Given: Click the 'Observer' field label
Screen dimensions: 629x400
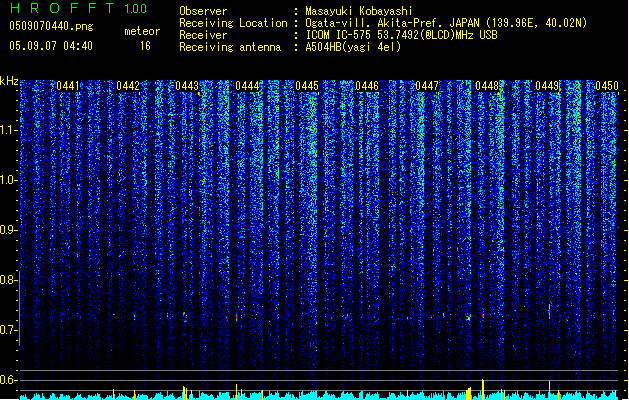Looking at the screenshot, I should coord(203,11).
